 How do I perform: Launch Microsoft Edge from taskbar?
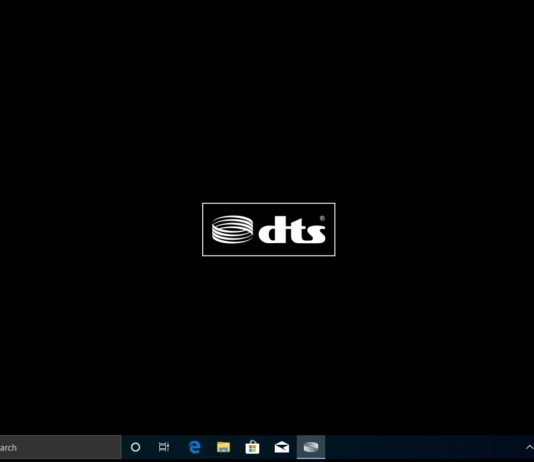coord(194,447)
